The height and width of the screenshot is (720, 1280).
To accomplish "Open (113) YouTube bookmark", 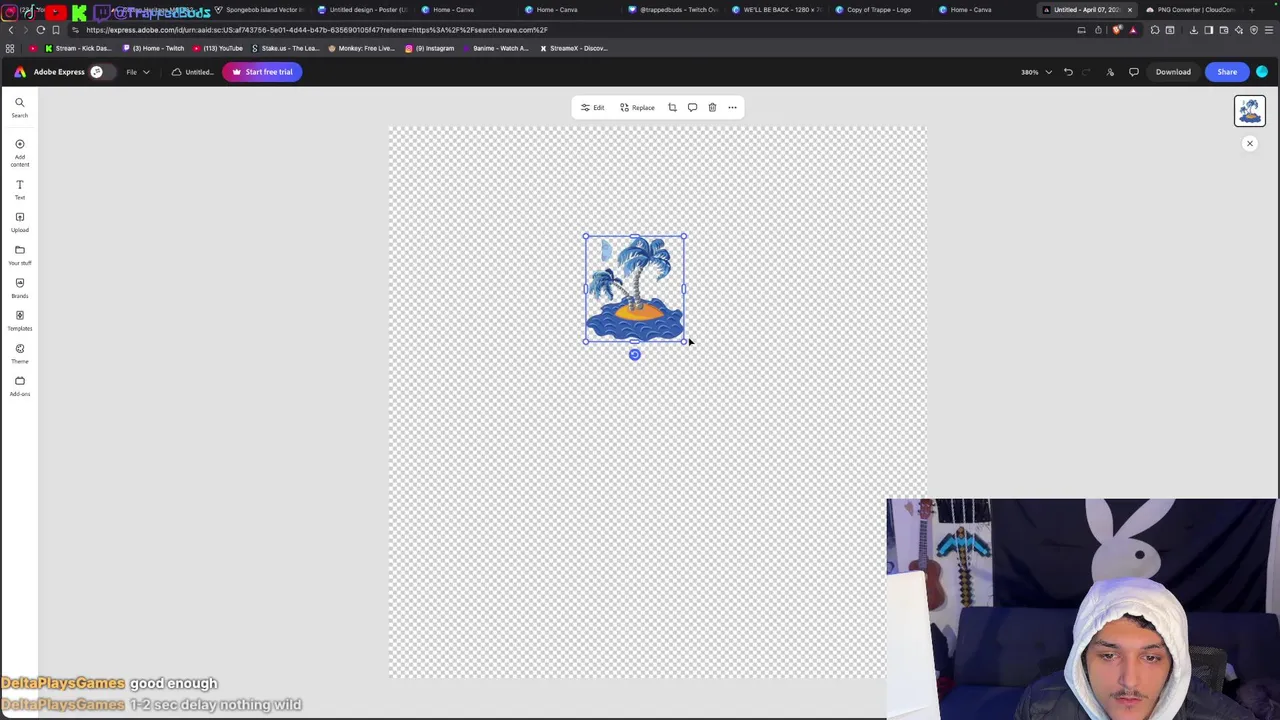I will (x=218, y=48).
